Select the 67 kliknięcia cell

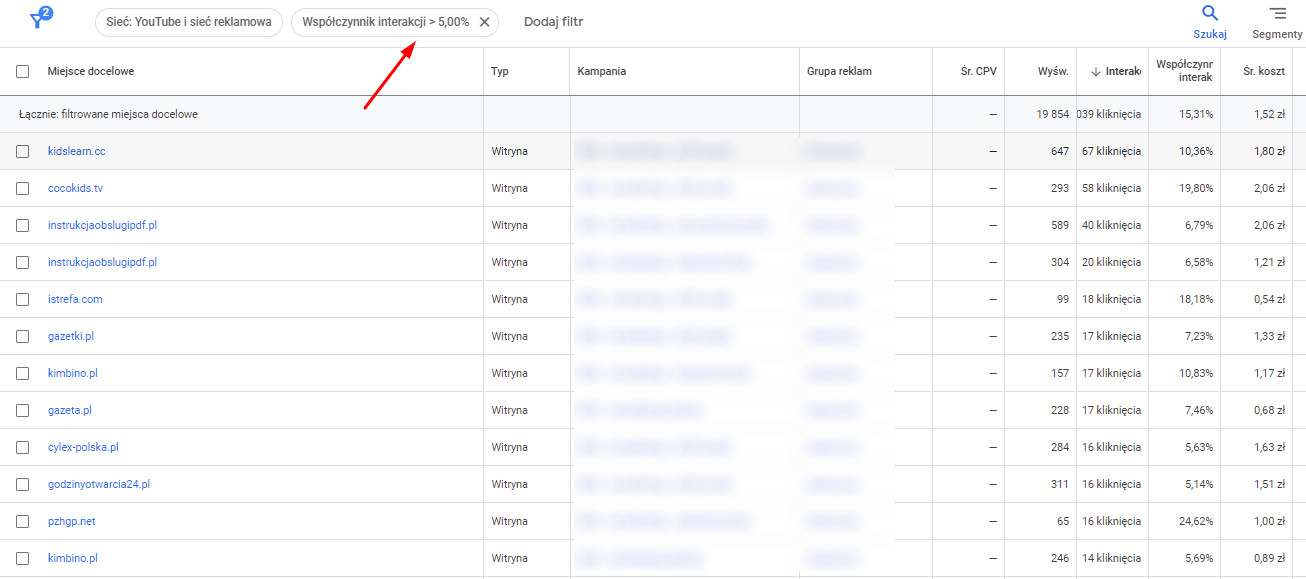[x=1111, y=151]
